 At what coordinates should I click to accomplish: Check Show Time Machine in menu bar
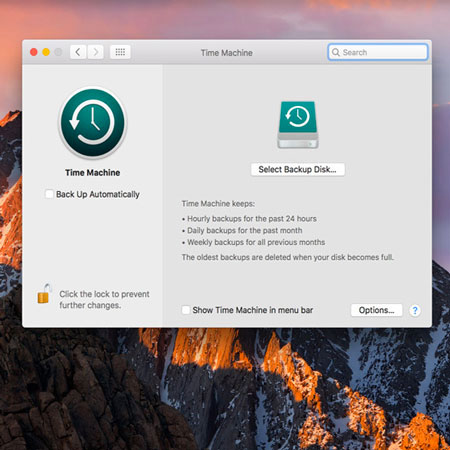point(186,310)
